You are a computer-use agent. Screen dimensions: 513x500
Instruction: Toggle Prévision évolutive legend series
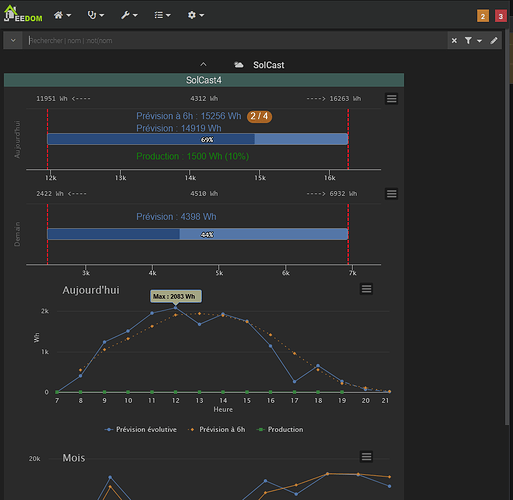pos(141,429)
